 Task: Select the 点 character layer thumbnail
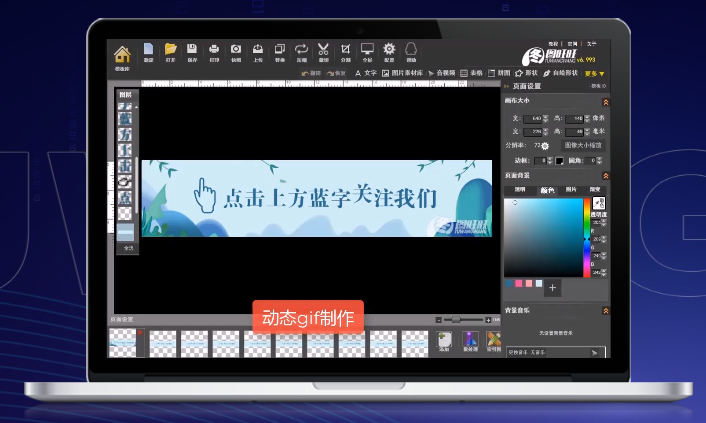pos(125,197)
